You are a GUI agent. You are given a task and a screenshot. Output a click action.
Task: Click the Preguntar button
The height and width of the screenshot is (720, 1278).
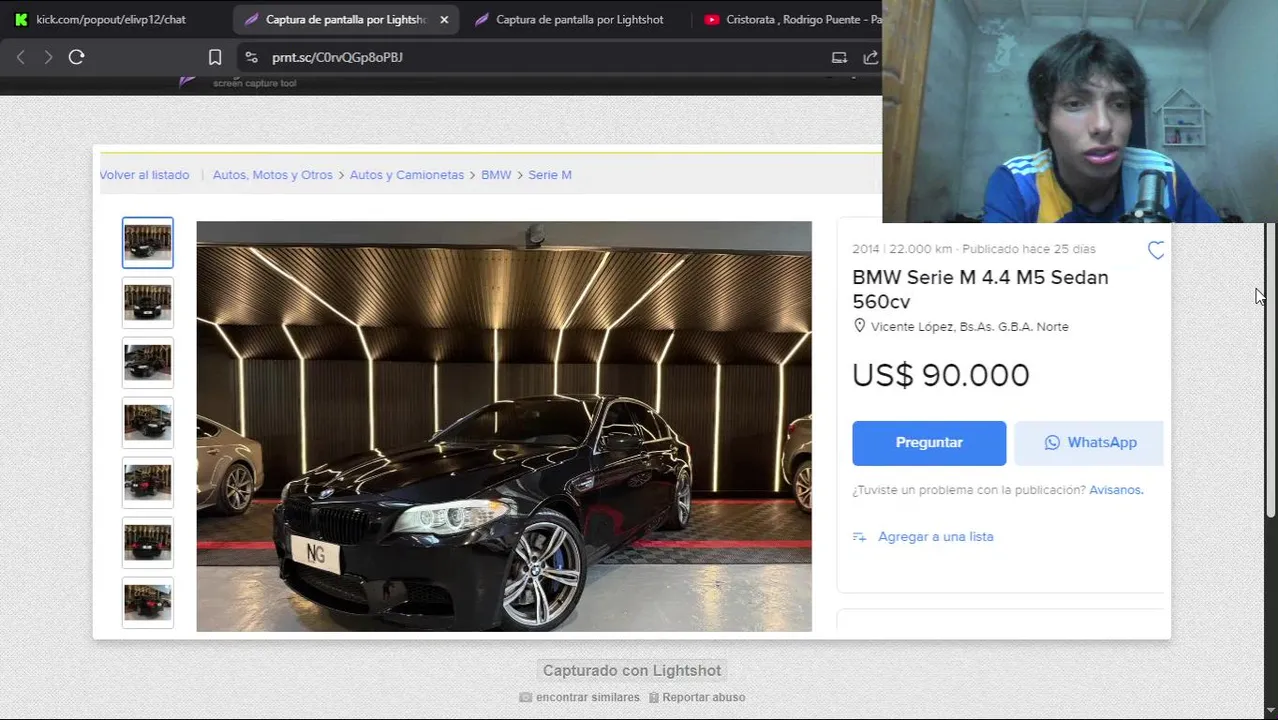click(929, 443)
